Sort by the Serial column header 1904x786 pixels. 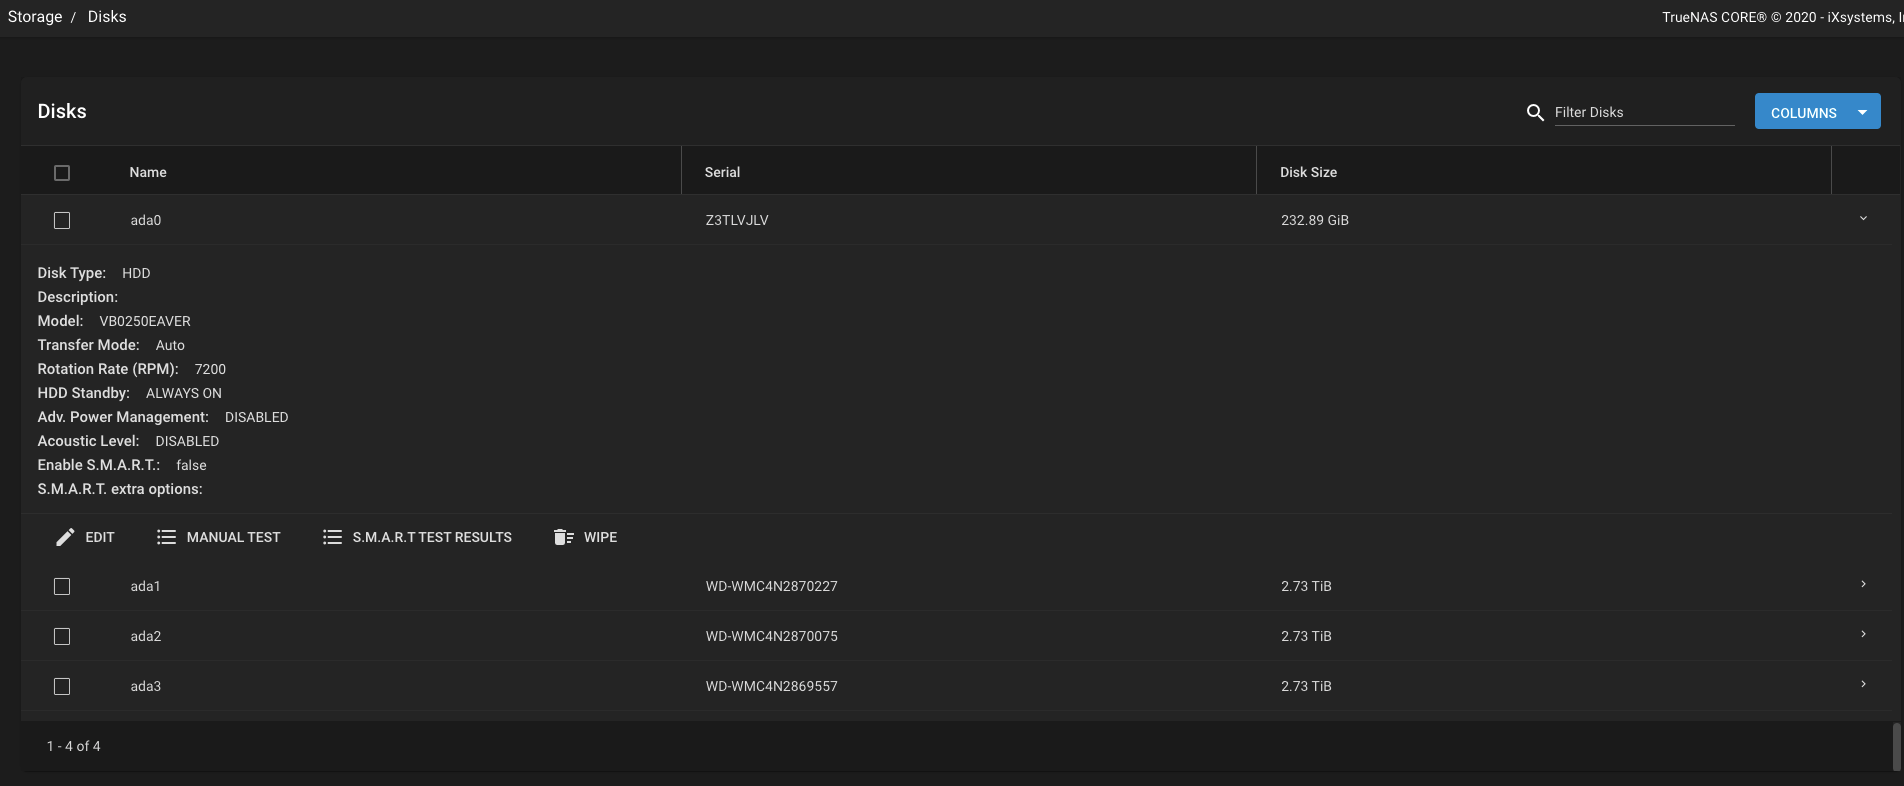click(722, 172)
